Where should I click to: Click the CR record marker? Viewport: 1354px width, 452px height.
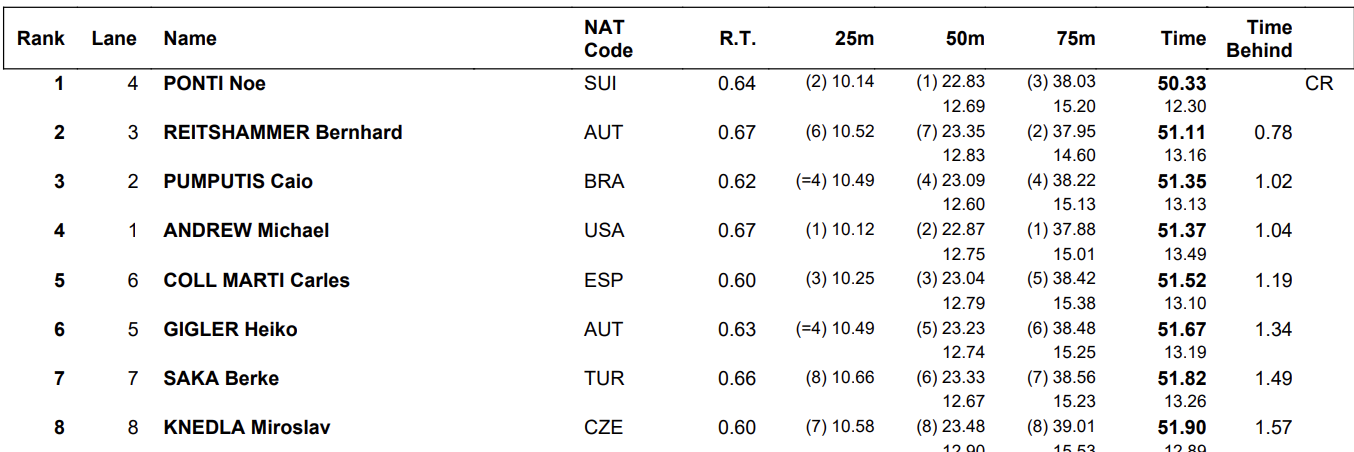click(1319, 84)
